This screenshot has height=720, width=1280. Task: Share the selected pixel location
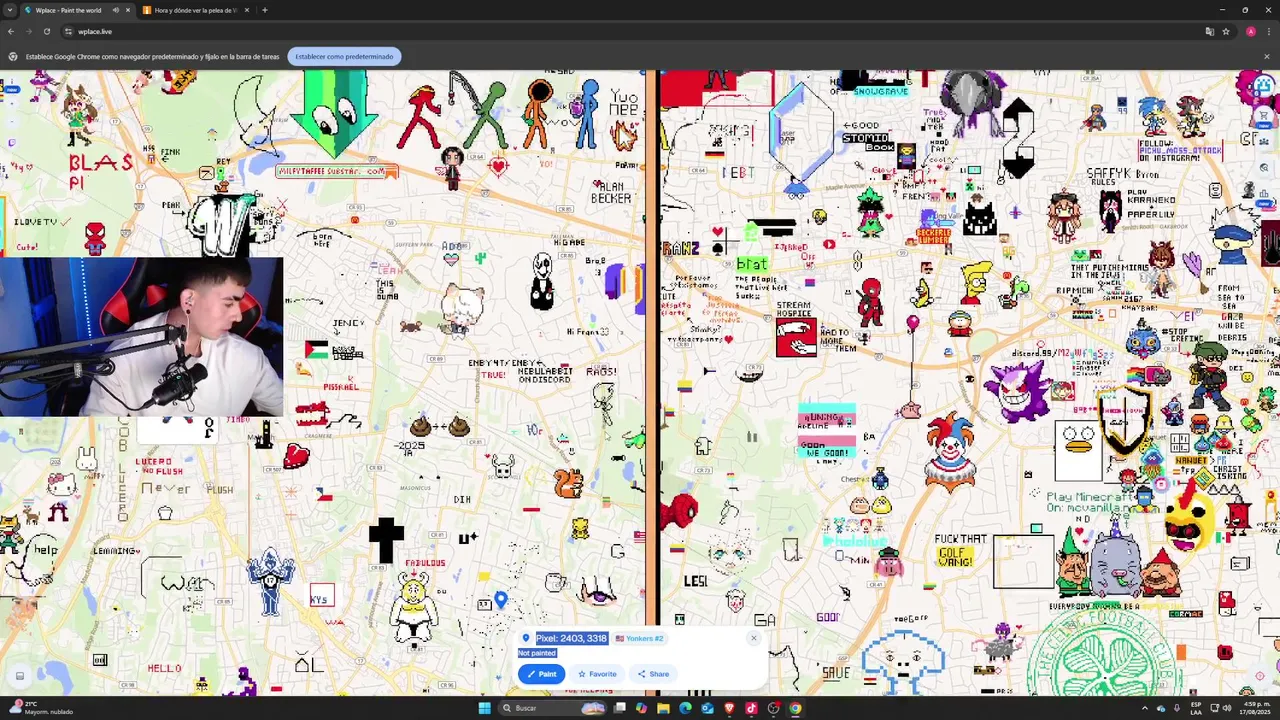(654, 674)
